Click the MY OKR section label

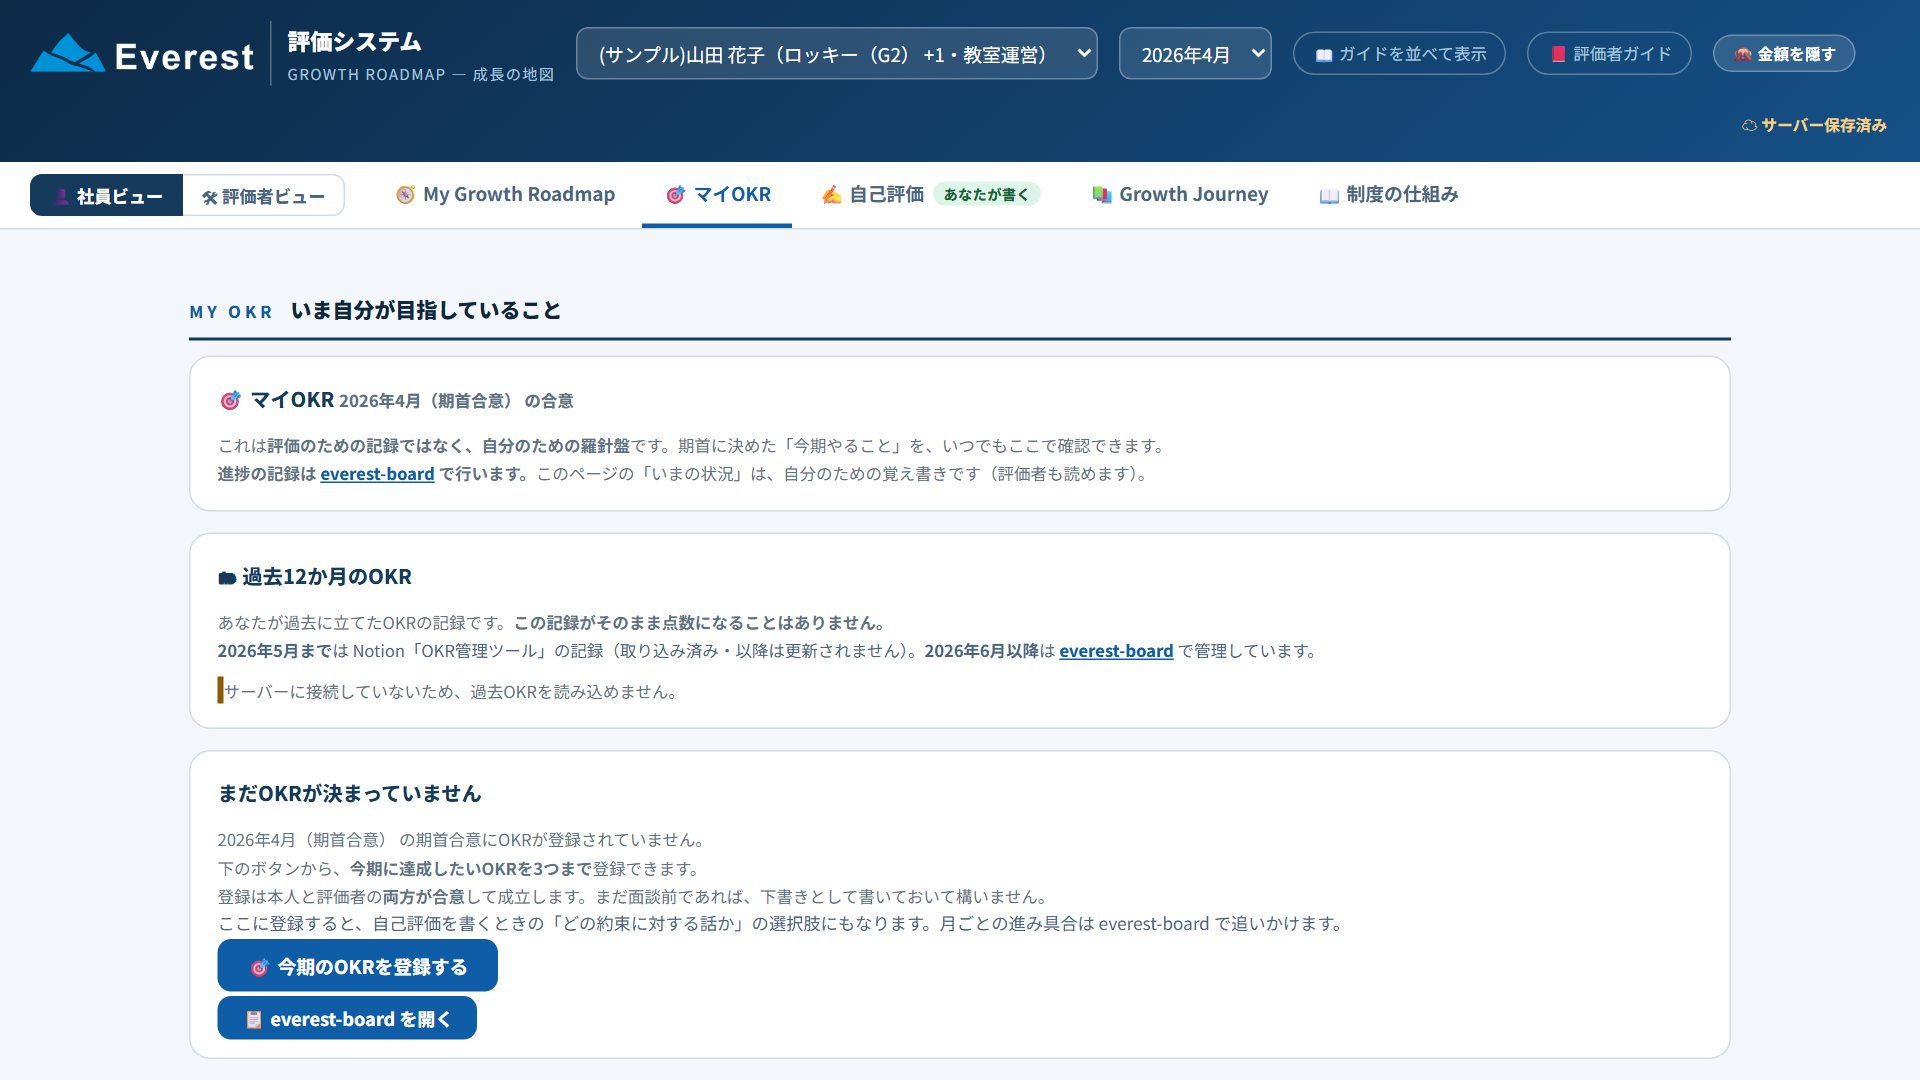point(231,312)
